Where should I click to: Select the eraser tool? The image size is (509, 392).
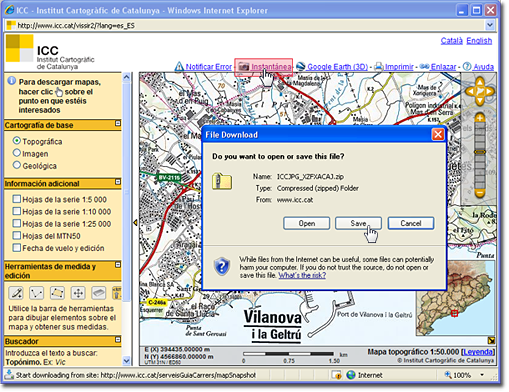pos(99,293)
